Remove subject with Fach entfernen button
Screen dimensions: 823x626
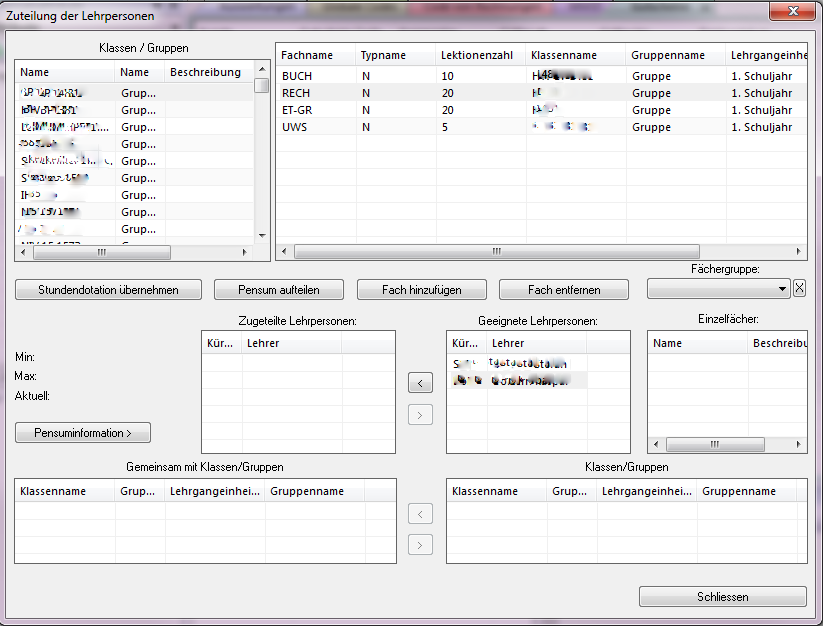(x=564, y=290)
